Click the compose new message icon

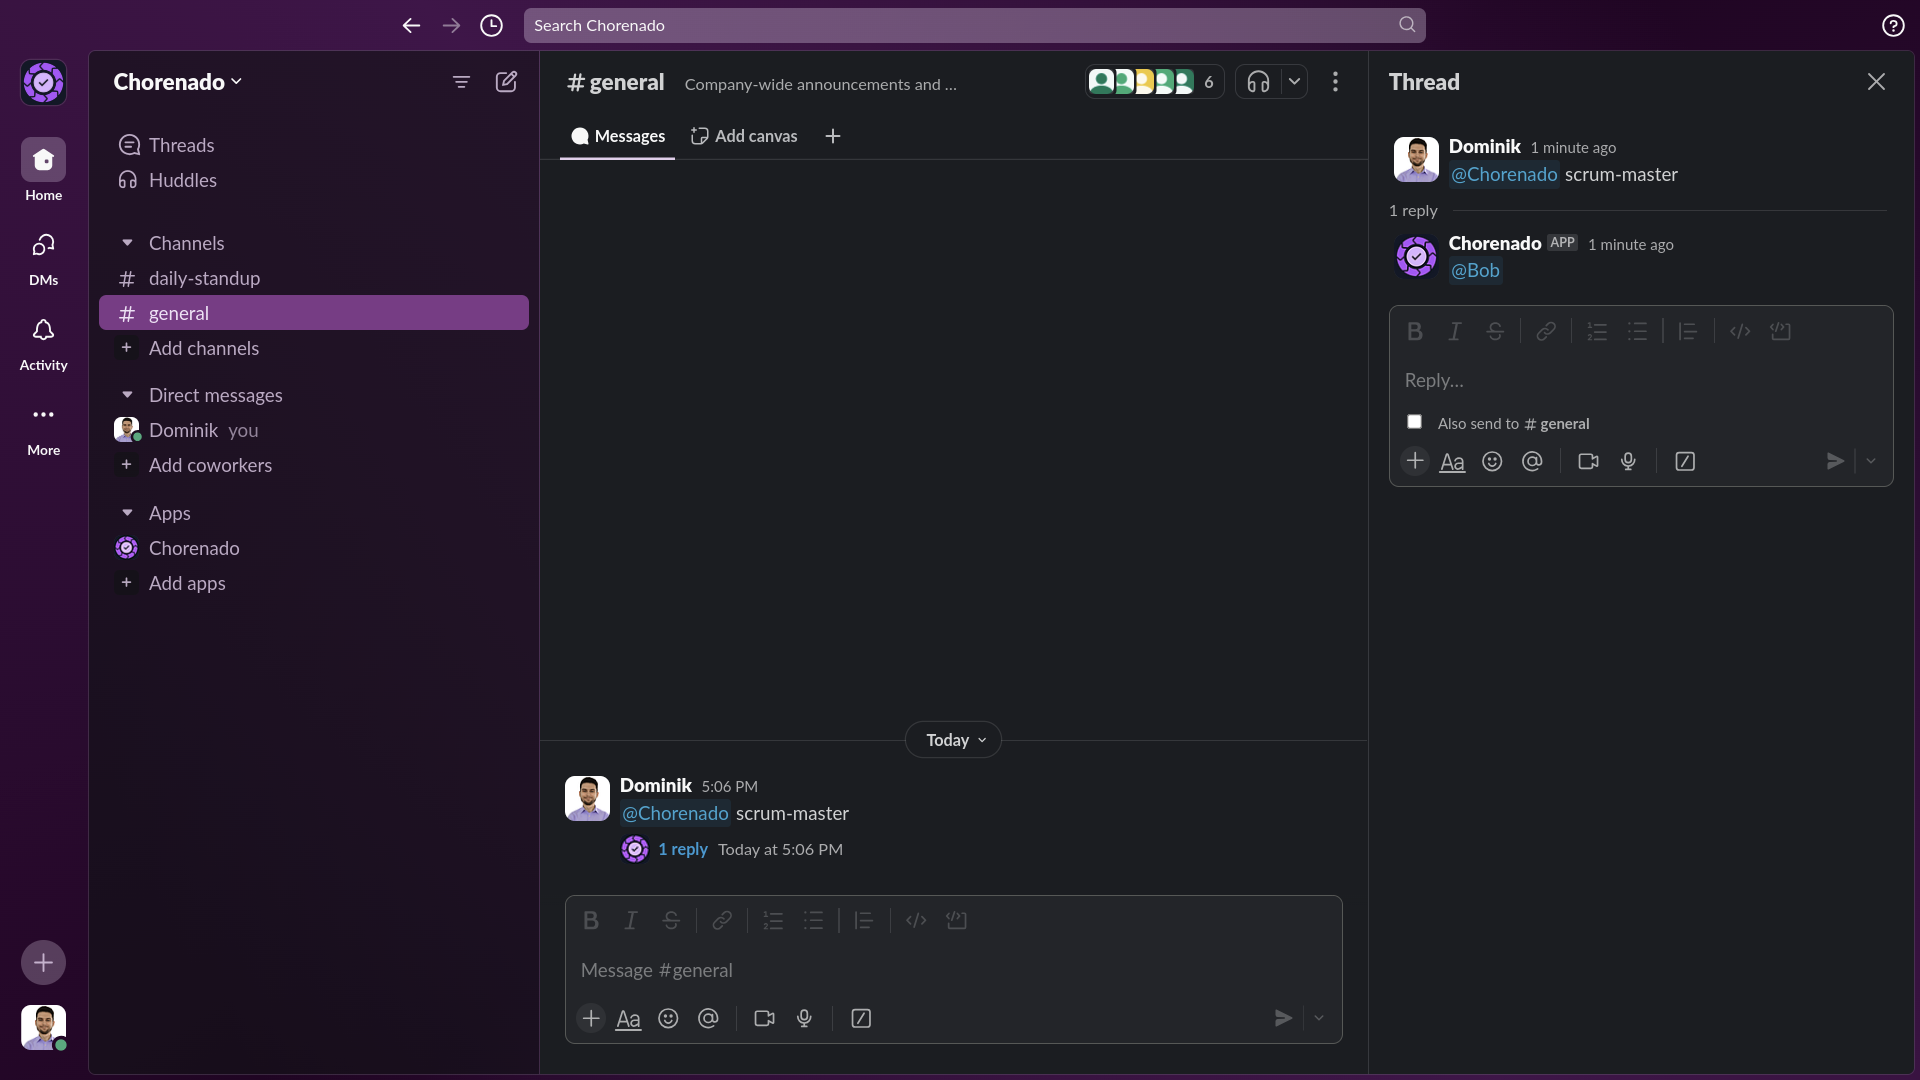pyautogui.click(x=506, y=82)
